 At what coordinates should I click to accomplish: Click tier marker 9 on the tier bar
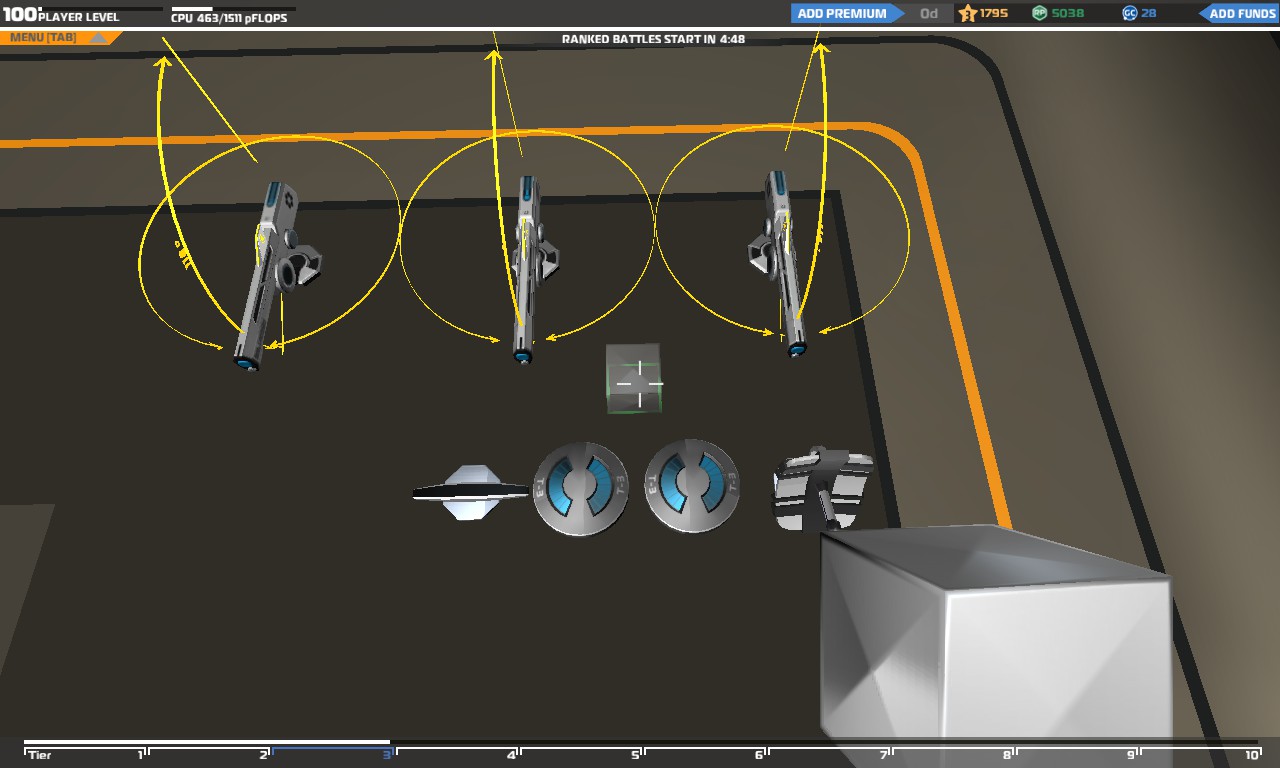tap(1131, 755)
